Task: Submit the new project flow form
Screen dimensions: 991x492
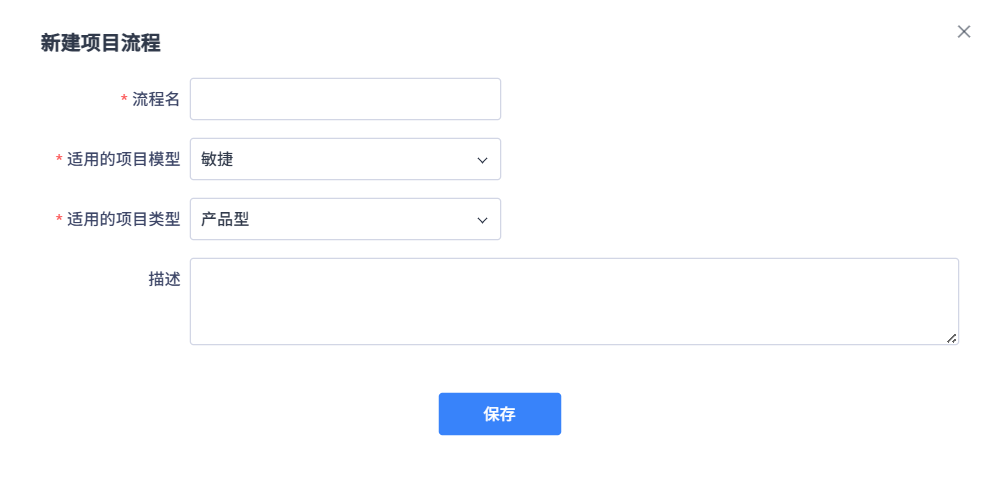Action: 499,414
